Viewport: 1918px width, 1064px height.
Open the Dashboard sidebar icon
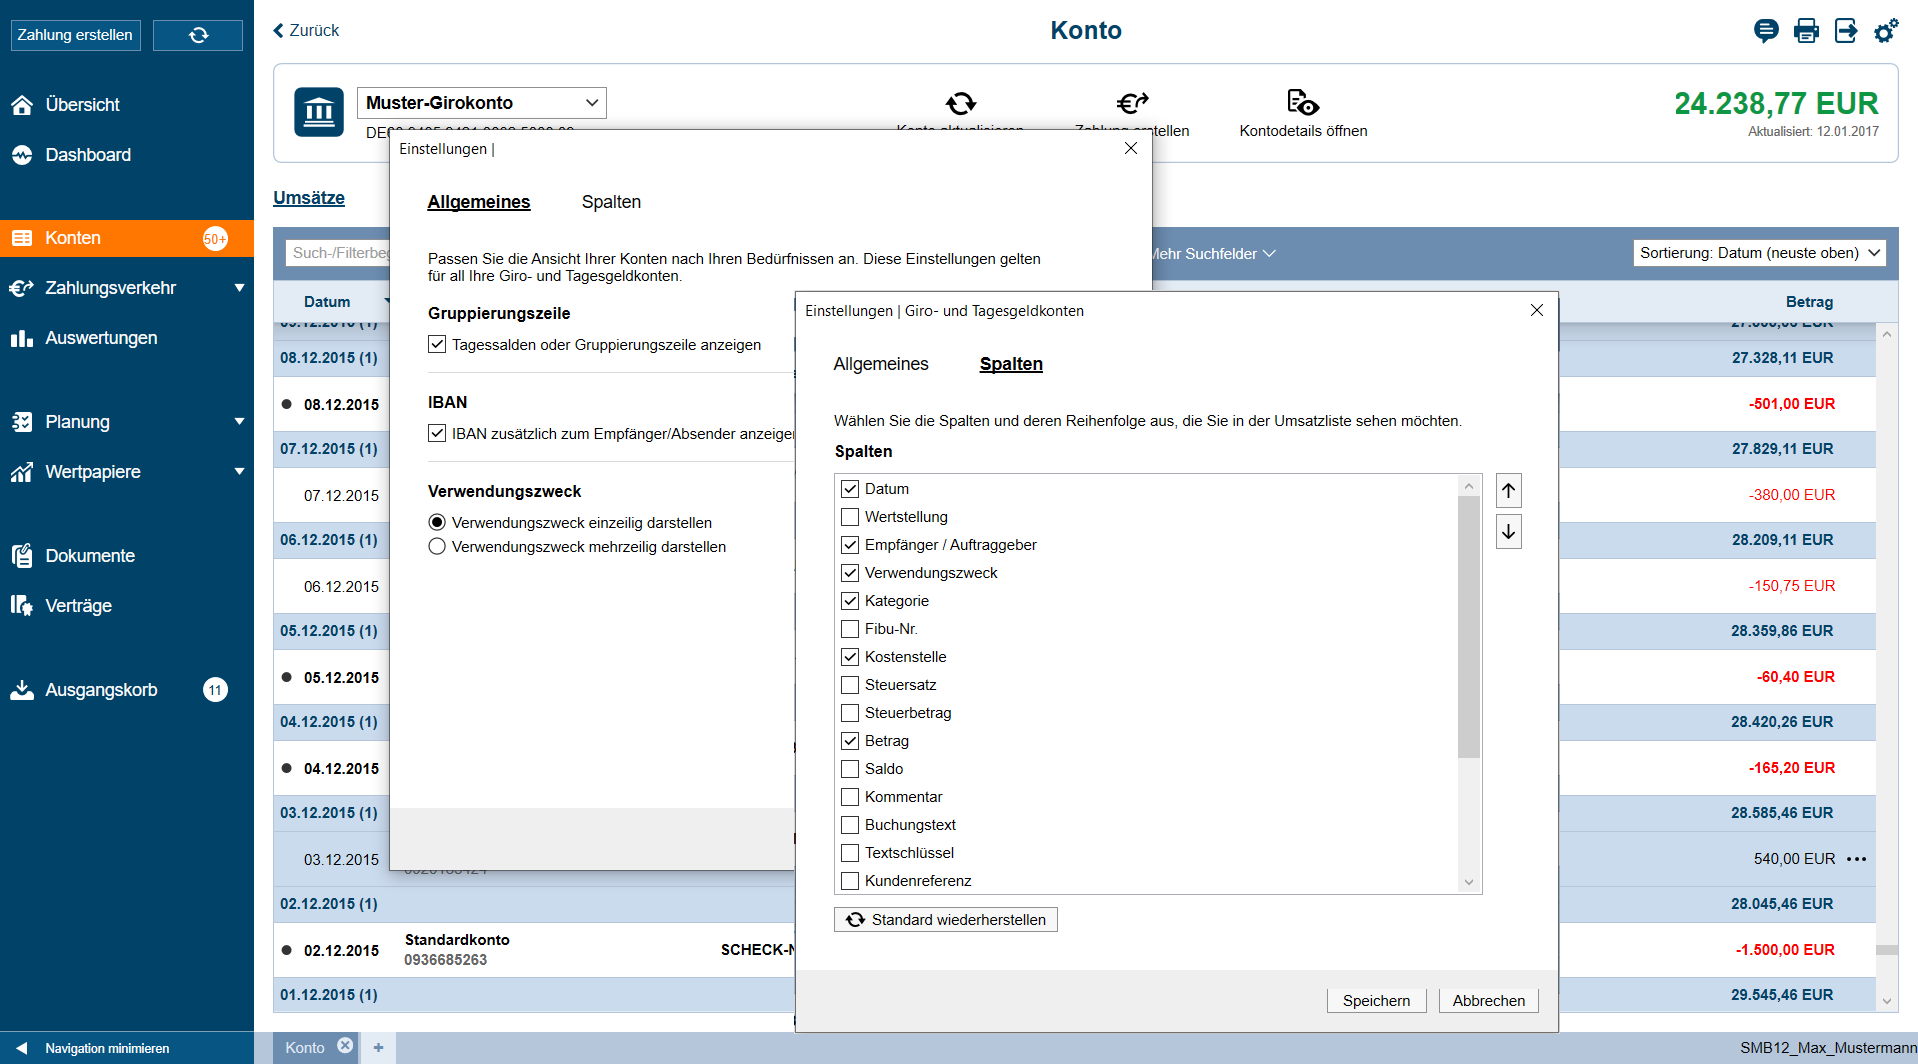tap(22, 155)
